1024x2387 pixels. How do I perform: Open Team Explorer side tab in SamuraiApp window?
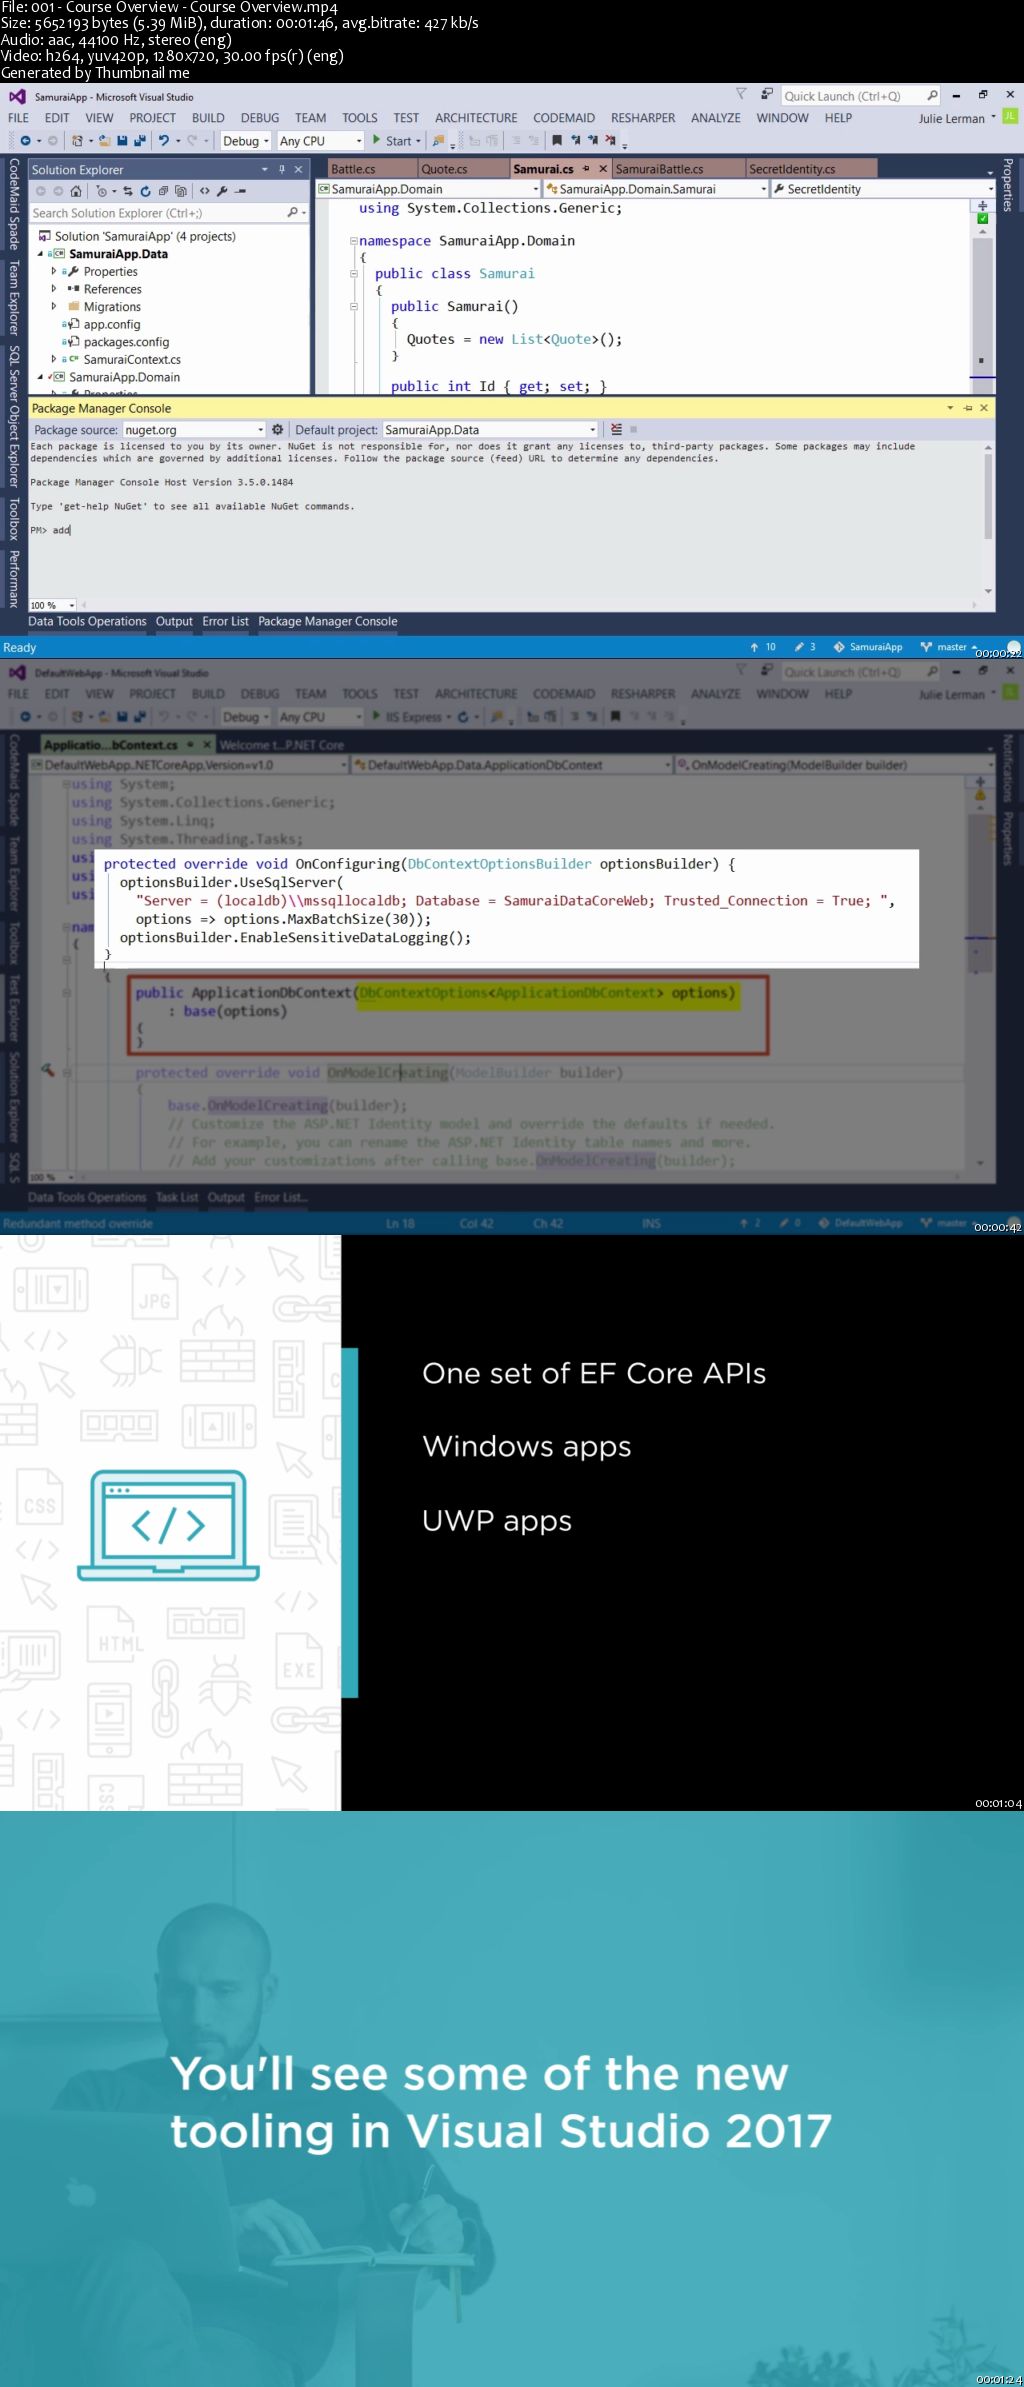[x=14, y=297]
